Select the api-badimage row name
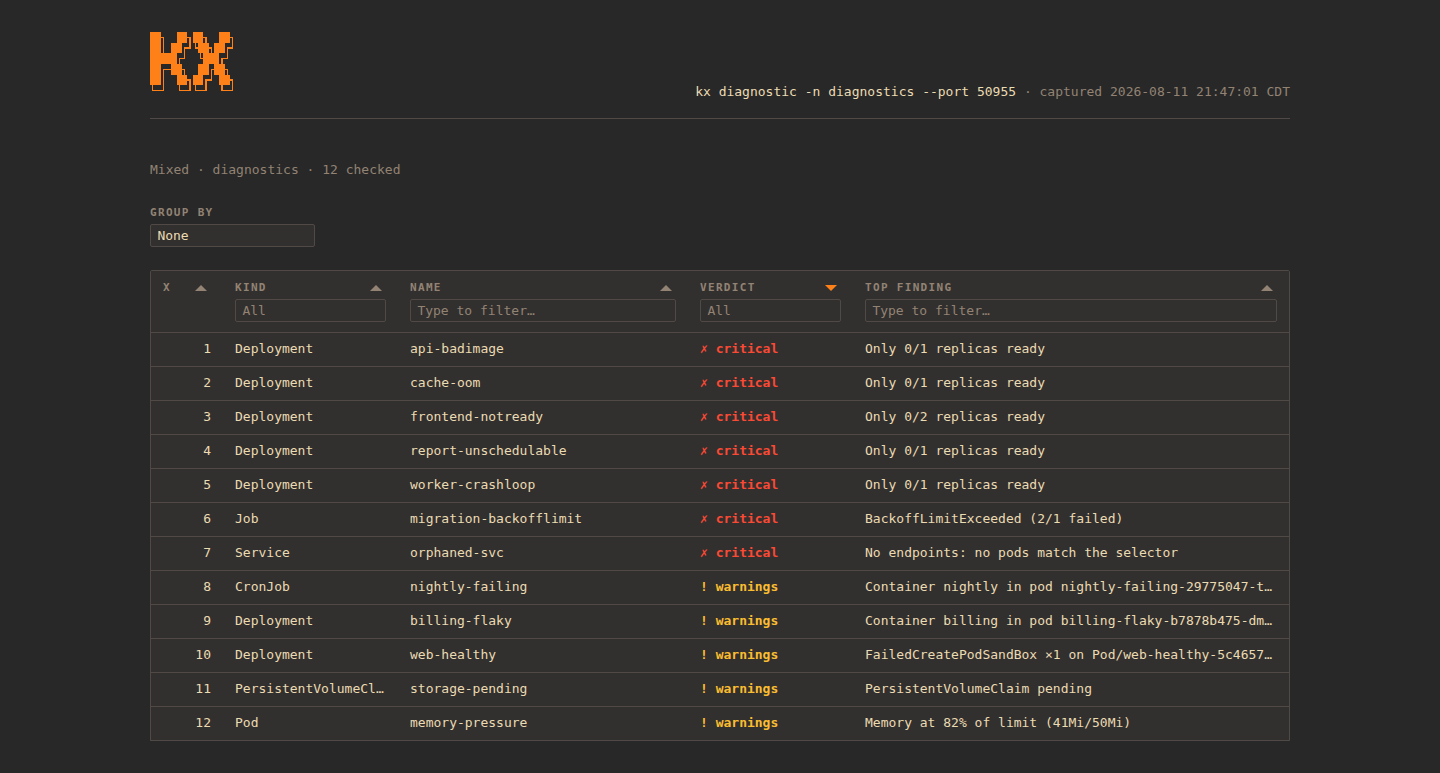Screen dimensions: 1440x773 click(x=457, y=349)
